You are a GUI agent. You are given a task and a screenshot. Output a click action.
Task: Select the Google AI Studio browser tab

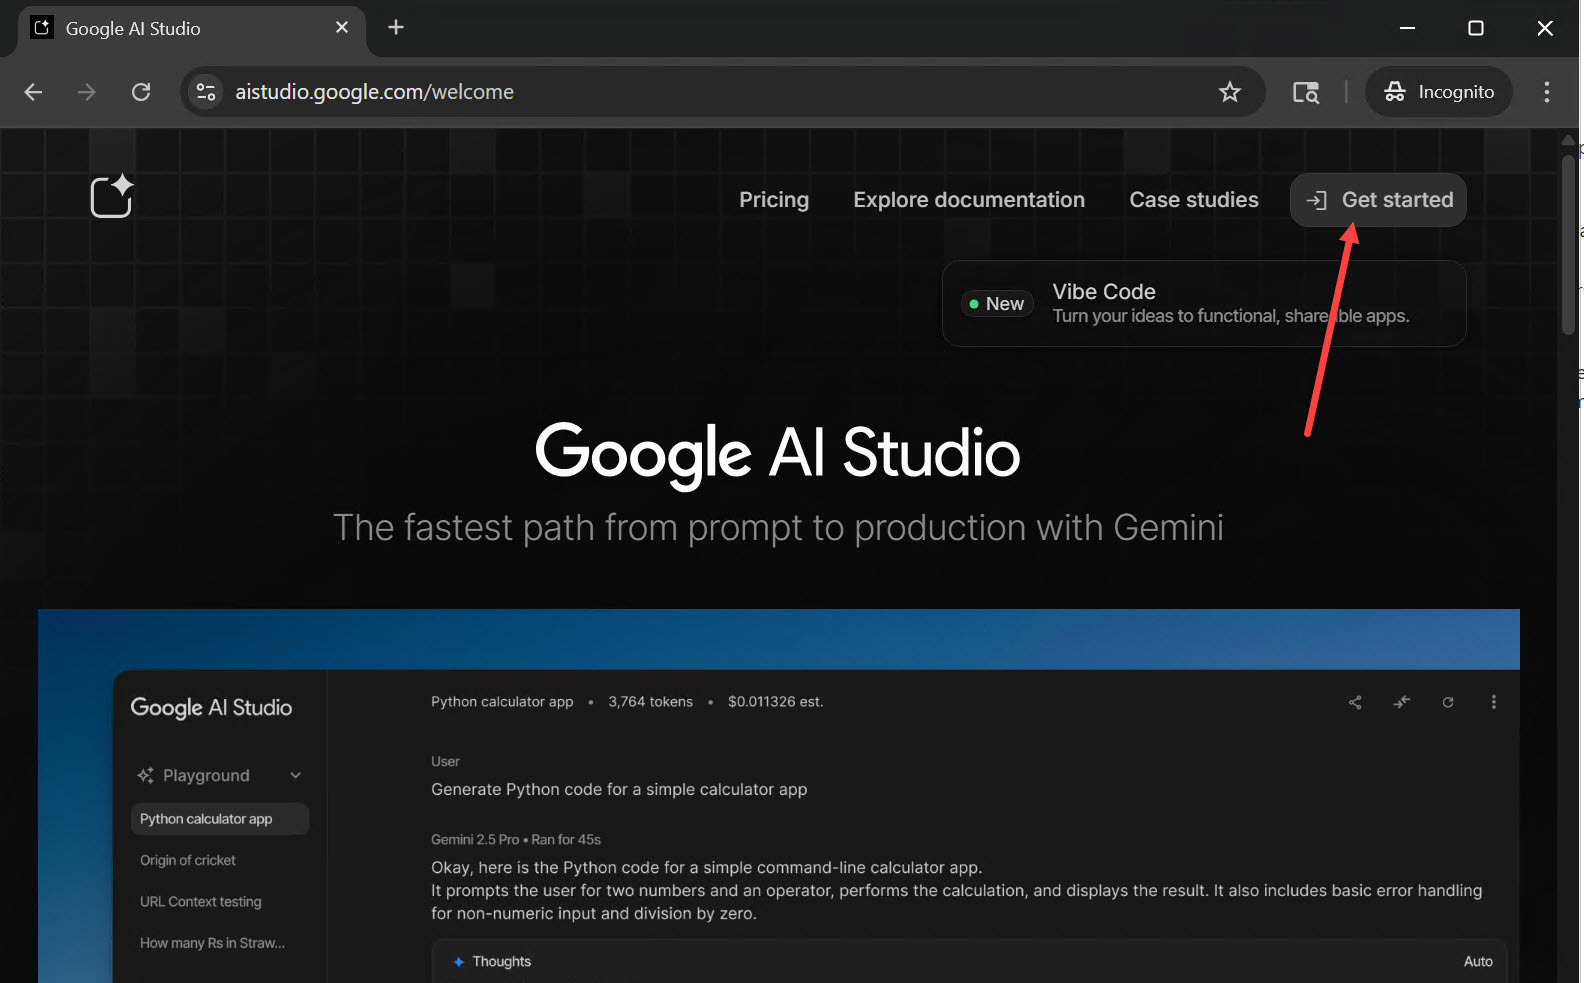point(191,29)
